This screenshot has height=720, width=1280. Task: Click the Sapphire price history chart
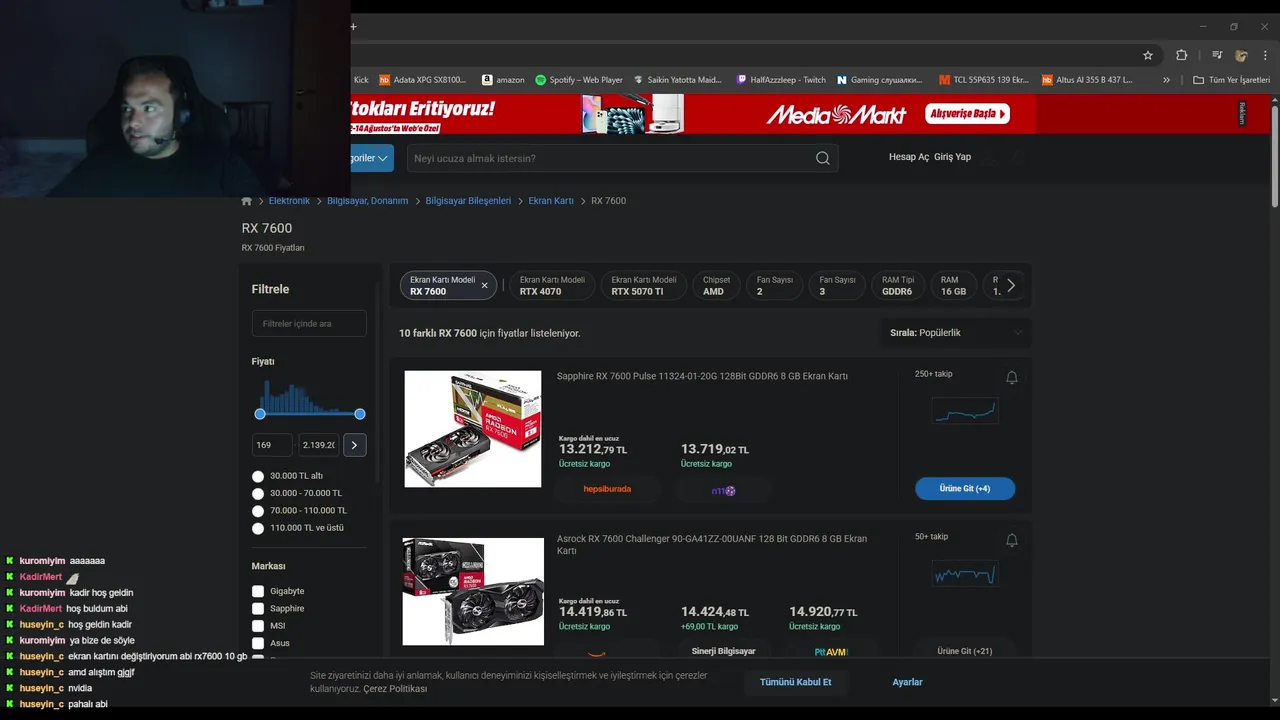click(965, 411)
